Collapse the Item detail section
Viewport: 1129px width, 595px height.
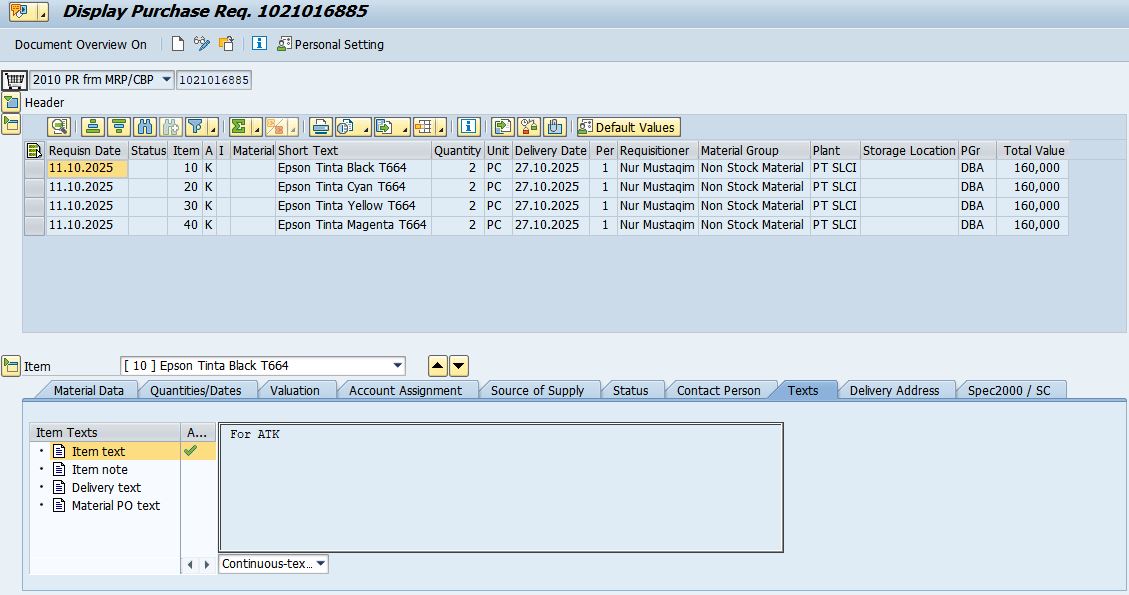(x=11, y=366)
